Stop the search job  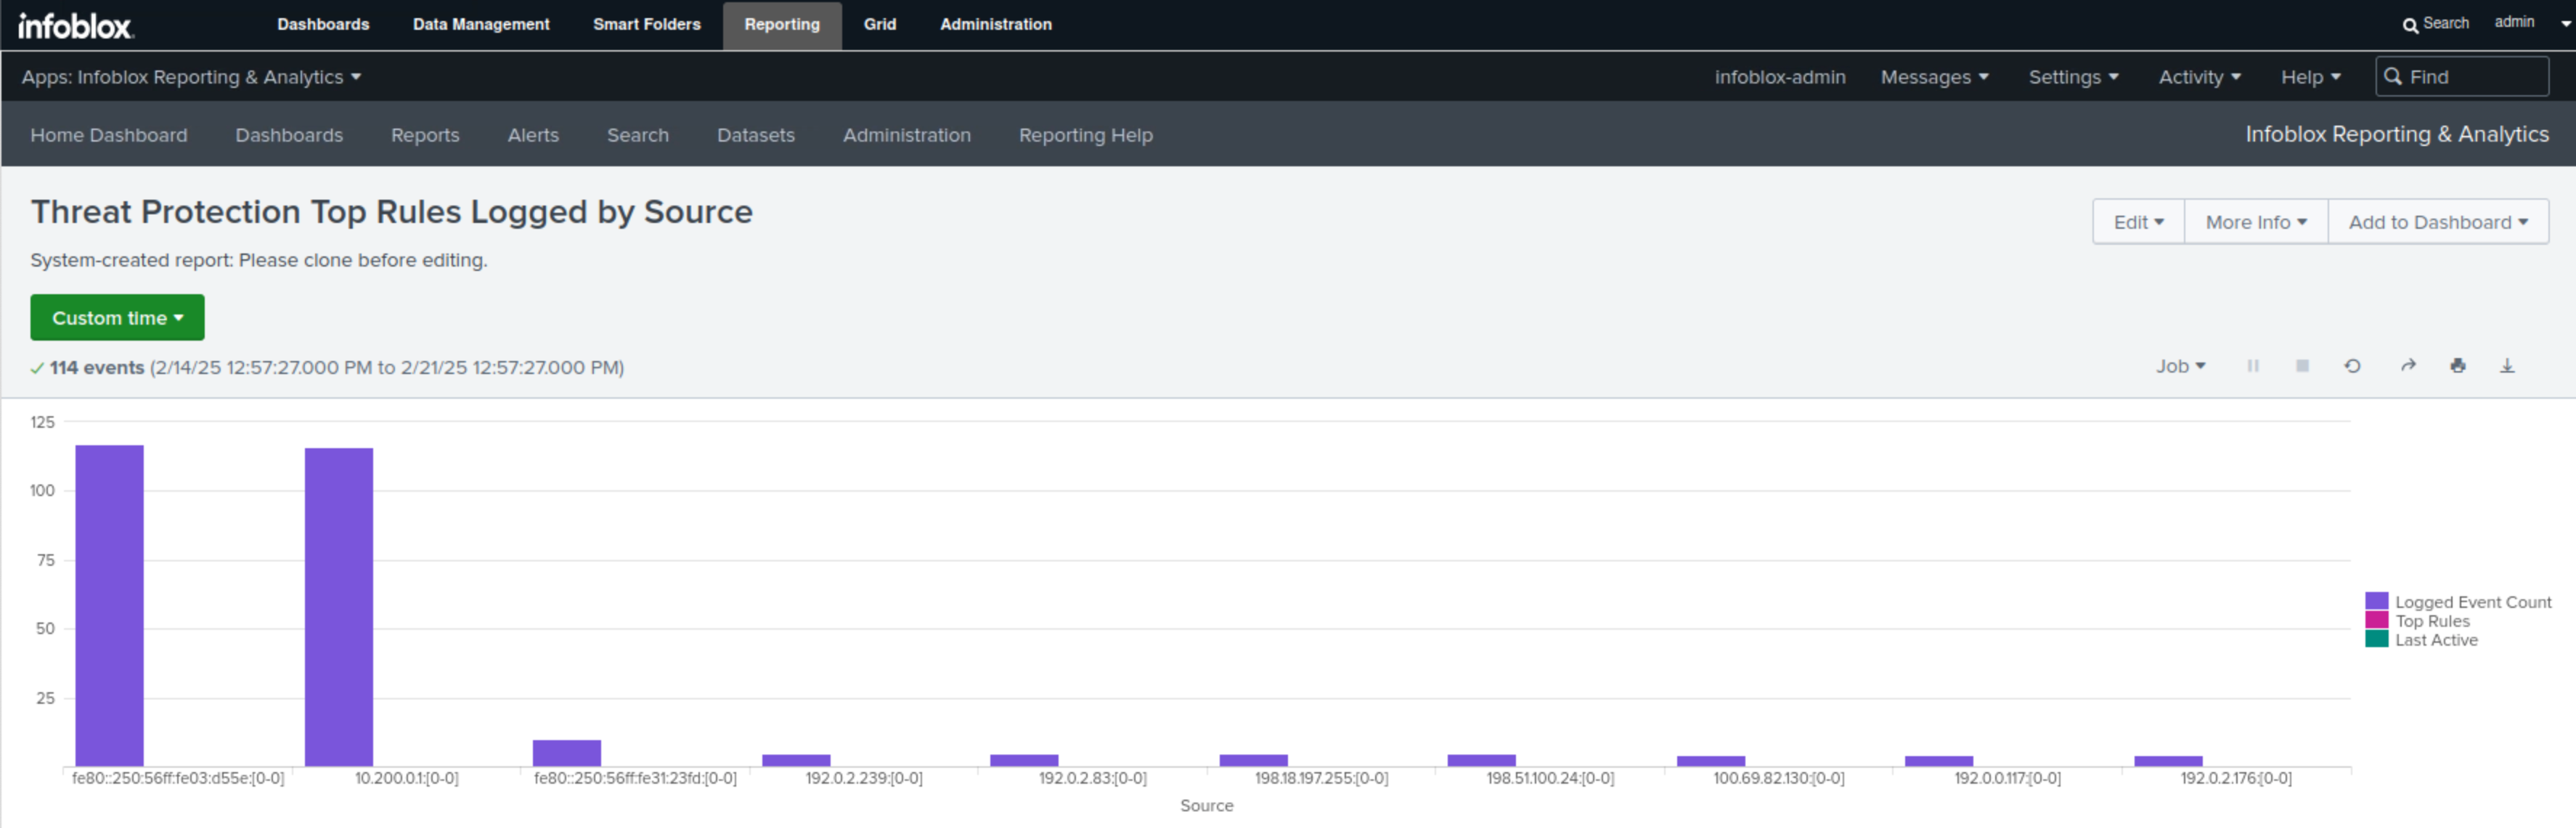tap(2302, 366)
